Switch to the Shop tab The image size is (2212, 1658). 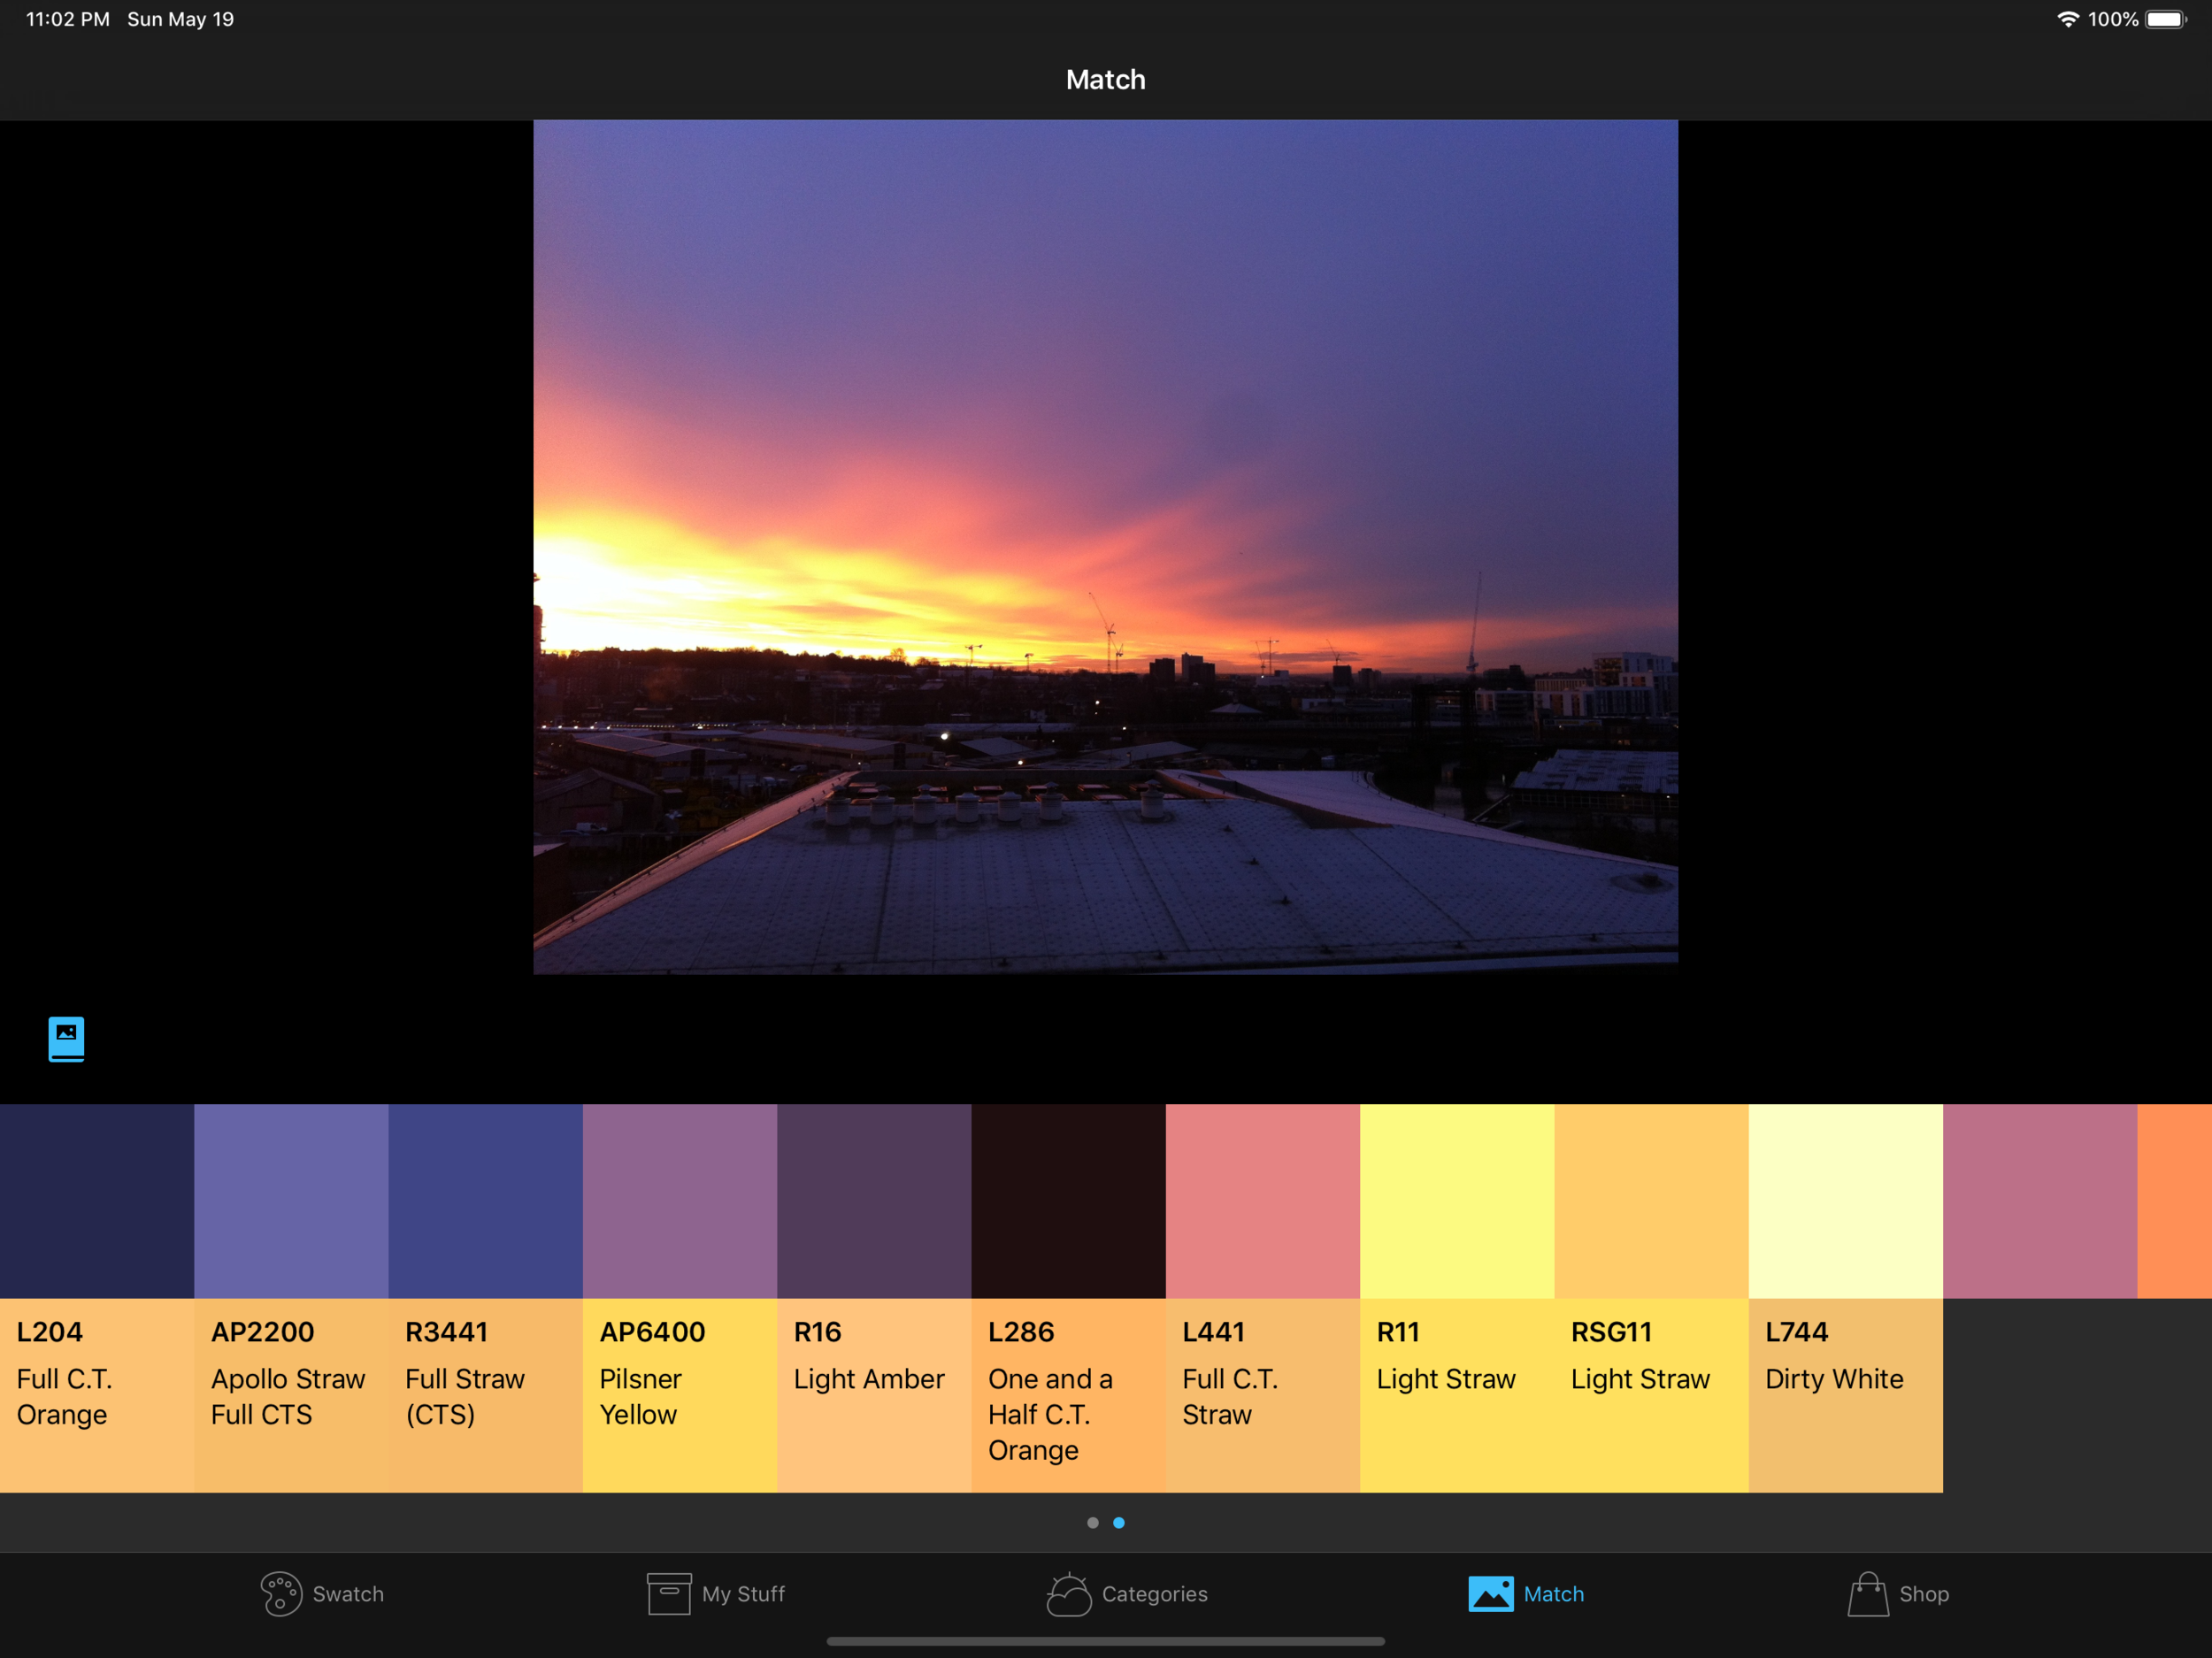[1923, 1594]
